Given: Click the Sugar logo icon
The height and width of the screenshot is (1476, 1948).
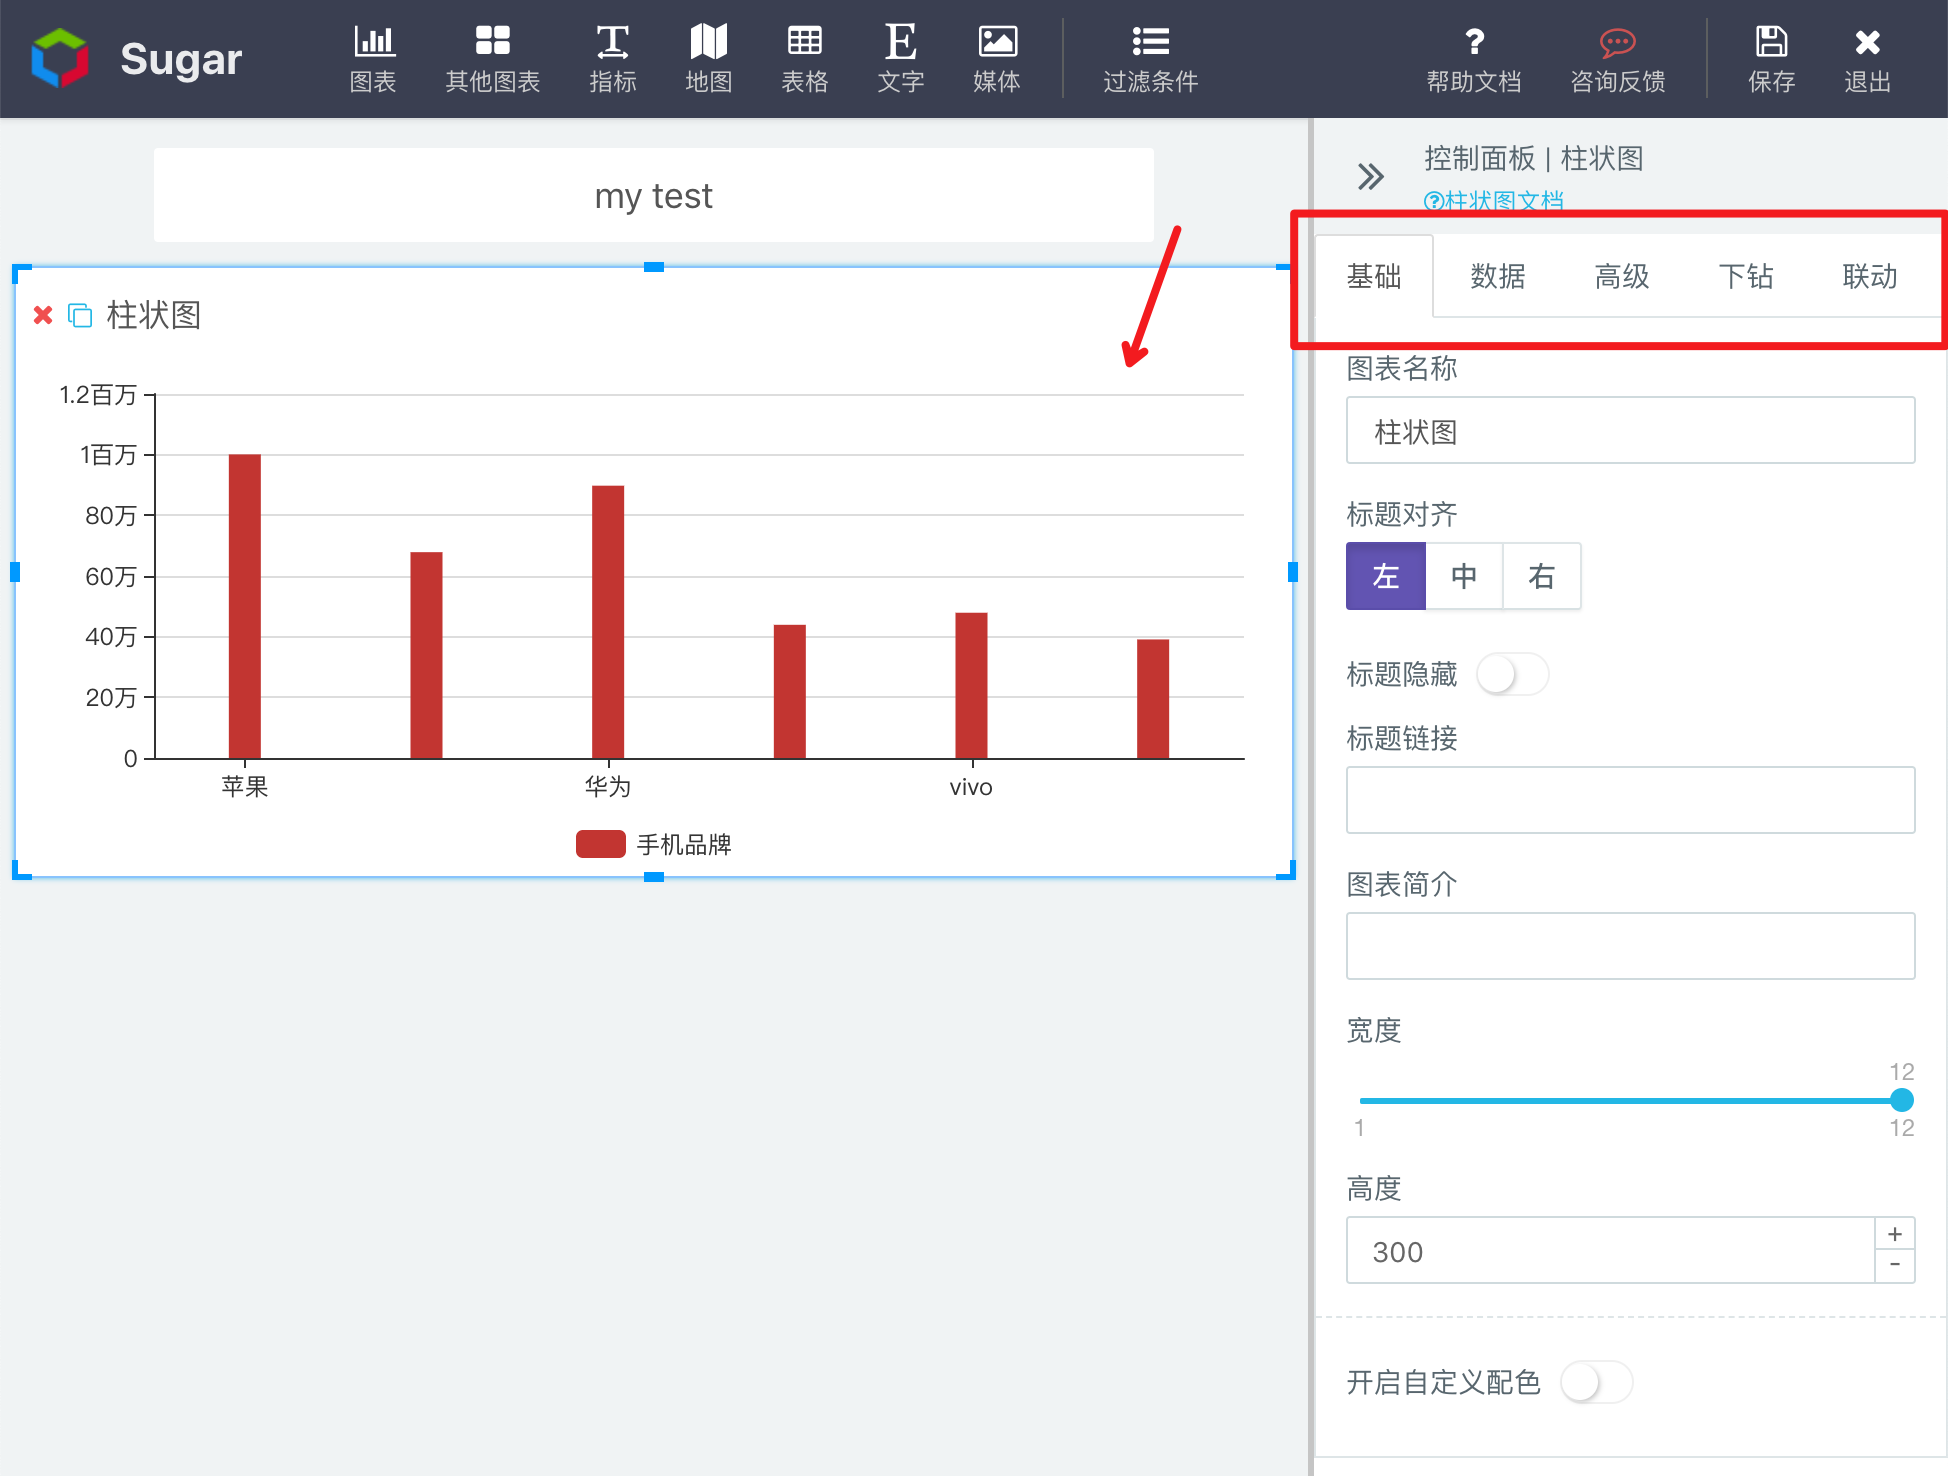Looking at the screenshot, I should point(60,58).
